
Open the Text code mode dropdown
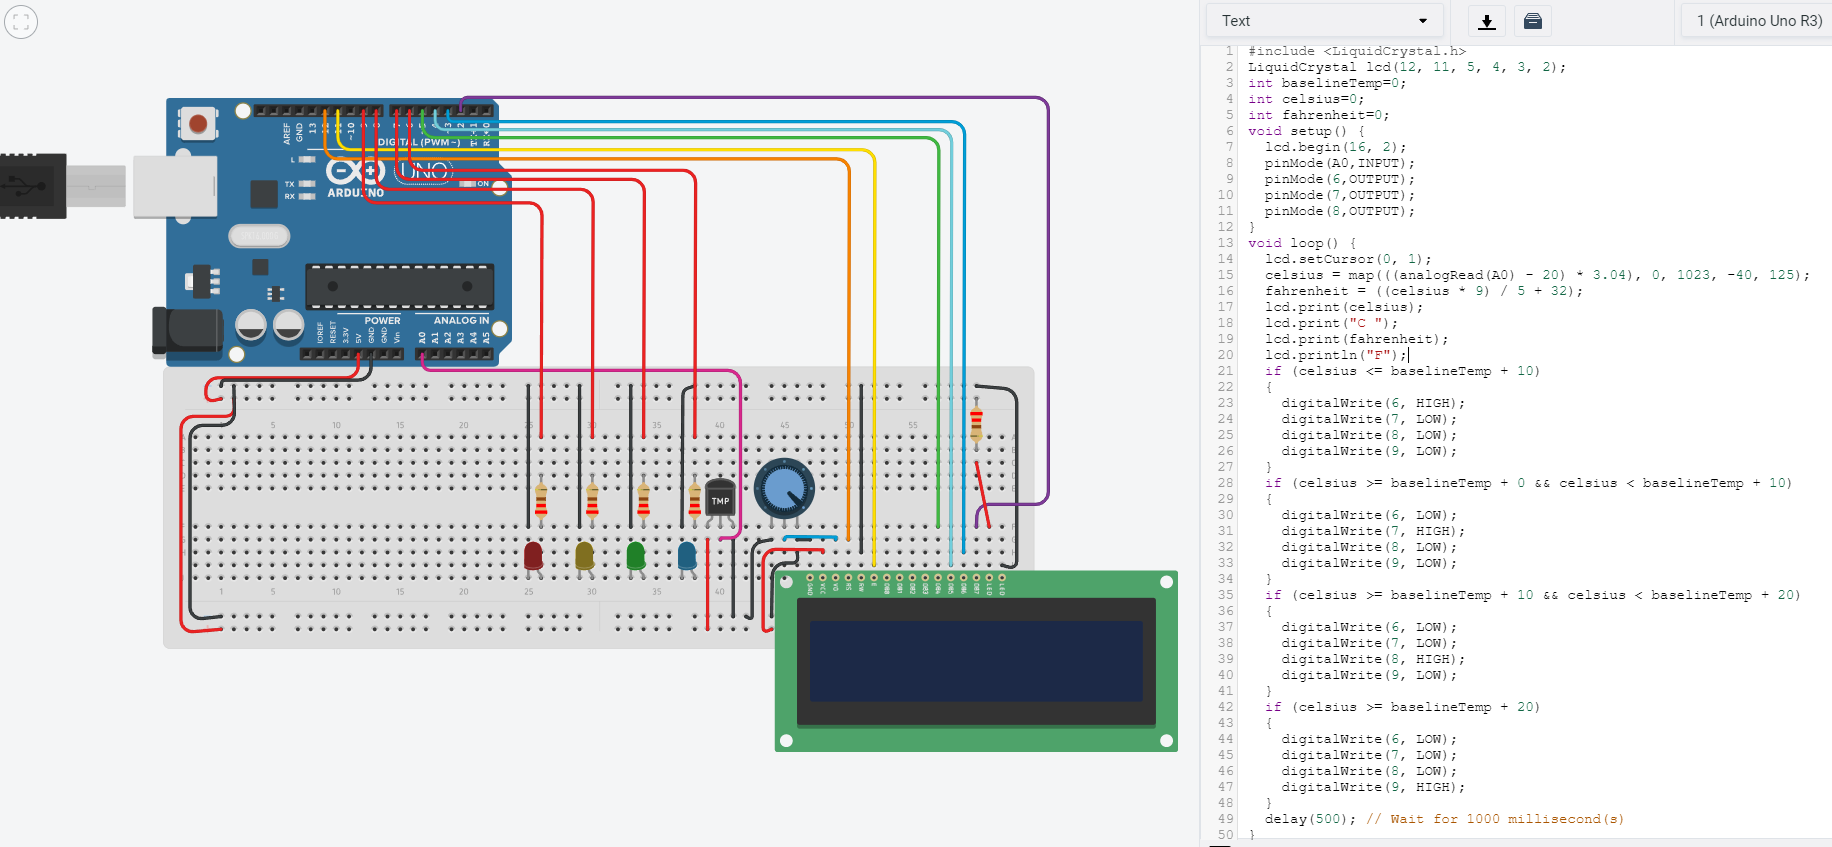pyautogui.click(x=1324, y=21)
